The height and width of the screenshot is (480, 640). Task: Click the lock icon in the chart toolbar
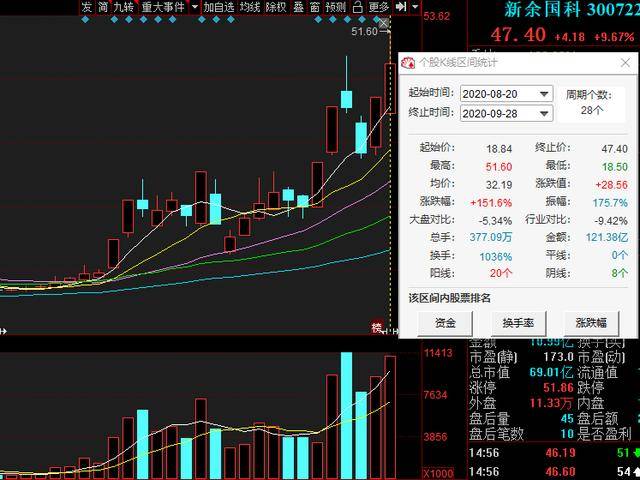click(x=358, y=7)
